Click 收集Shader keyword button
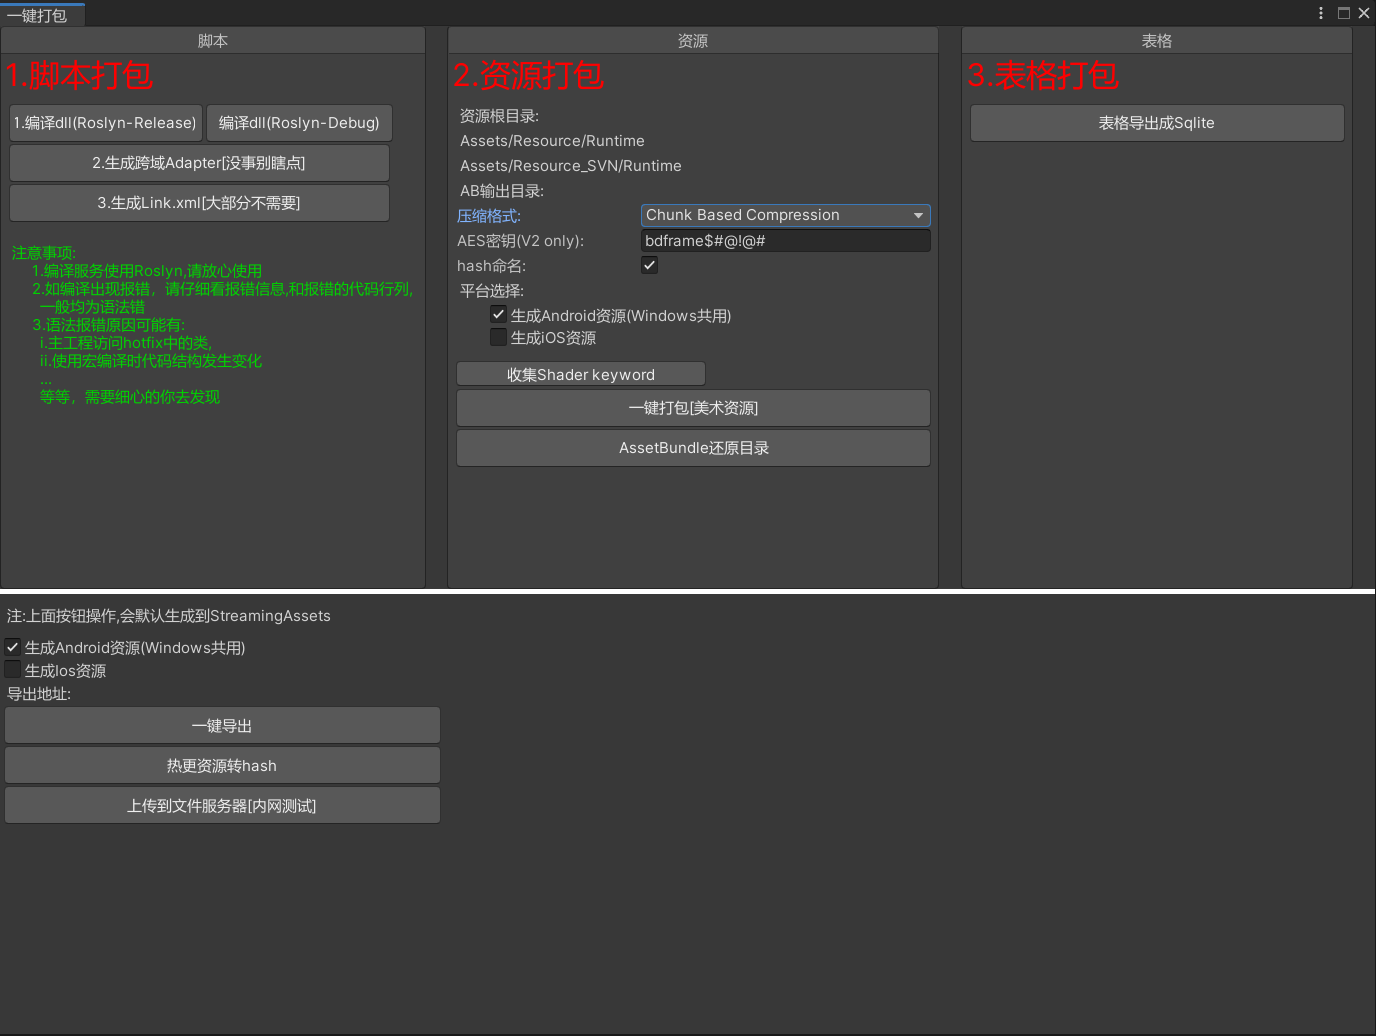This screenshot has height=1036, width=1376. pos(581,374)
